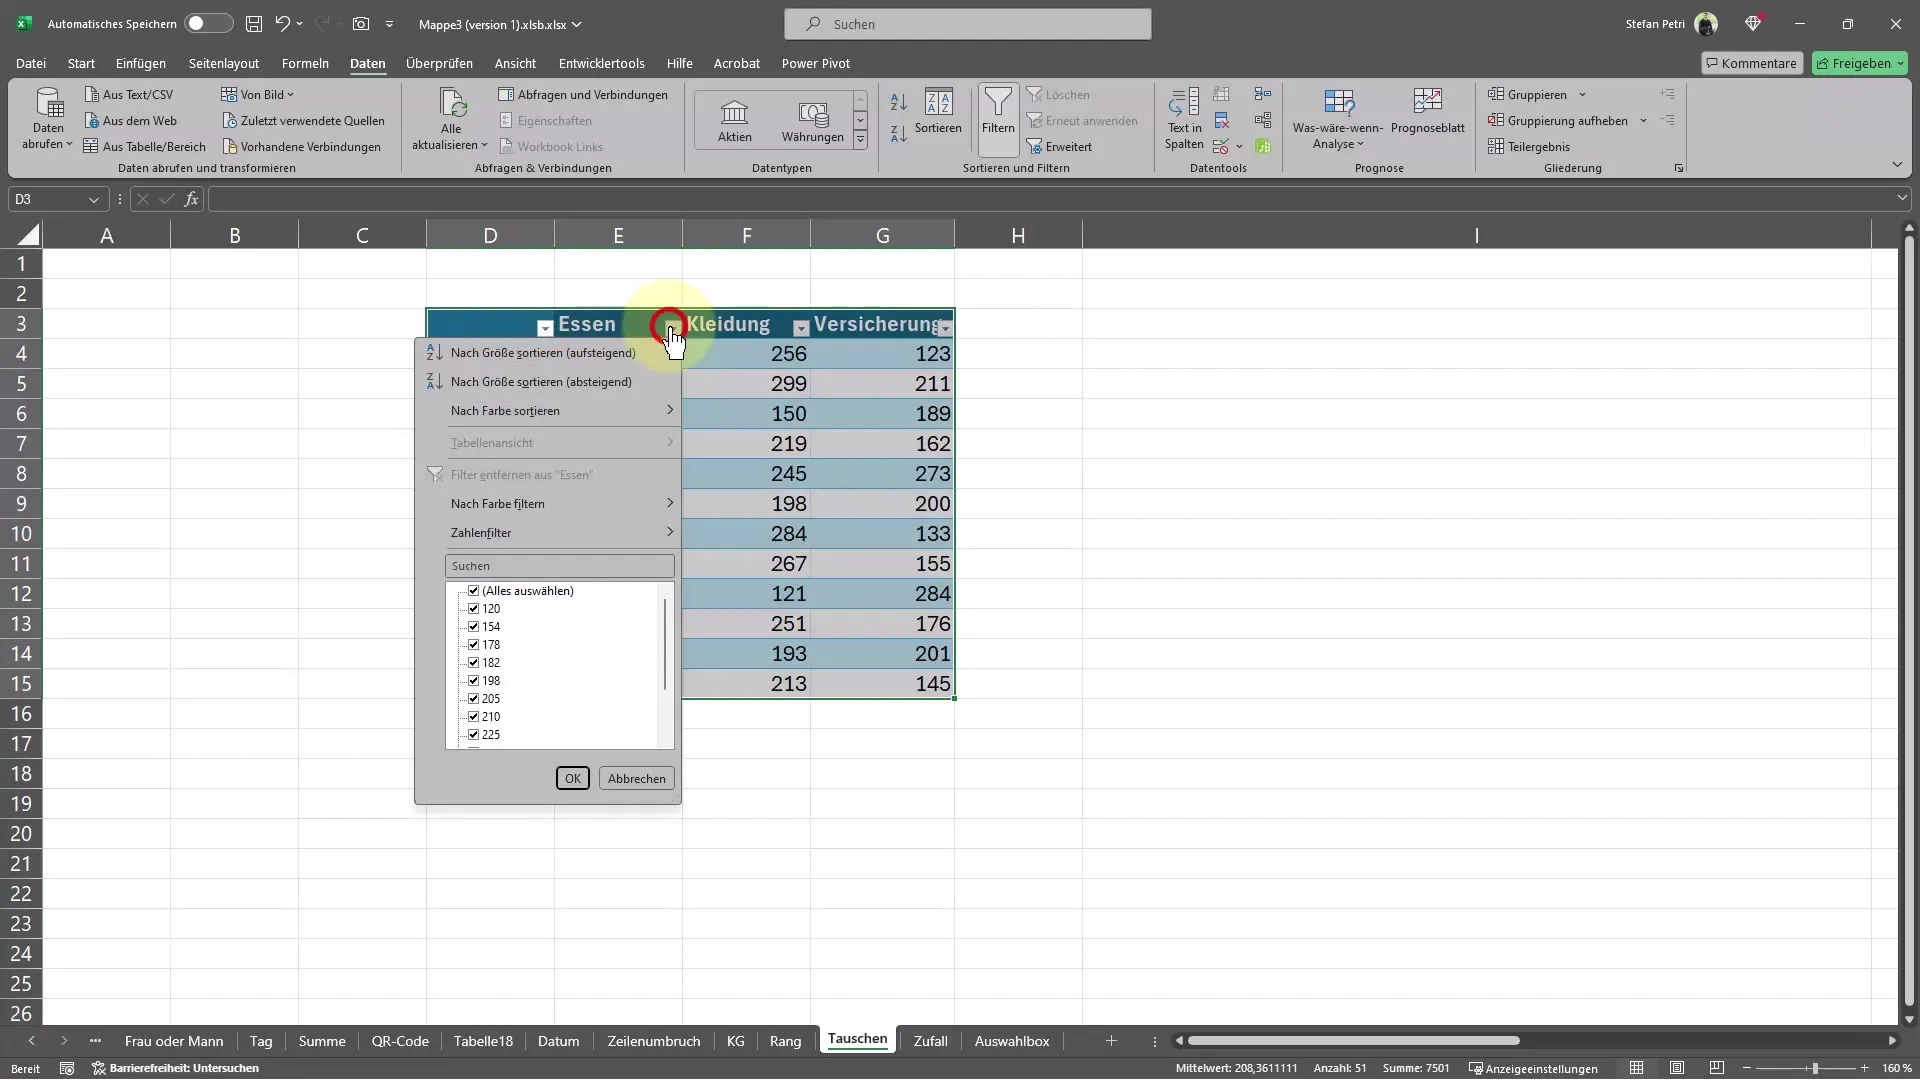Open the Formeln ribbon tab
This screenshot has width=1920, height=1080.
(x=305, y=63)
